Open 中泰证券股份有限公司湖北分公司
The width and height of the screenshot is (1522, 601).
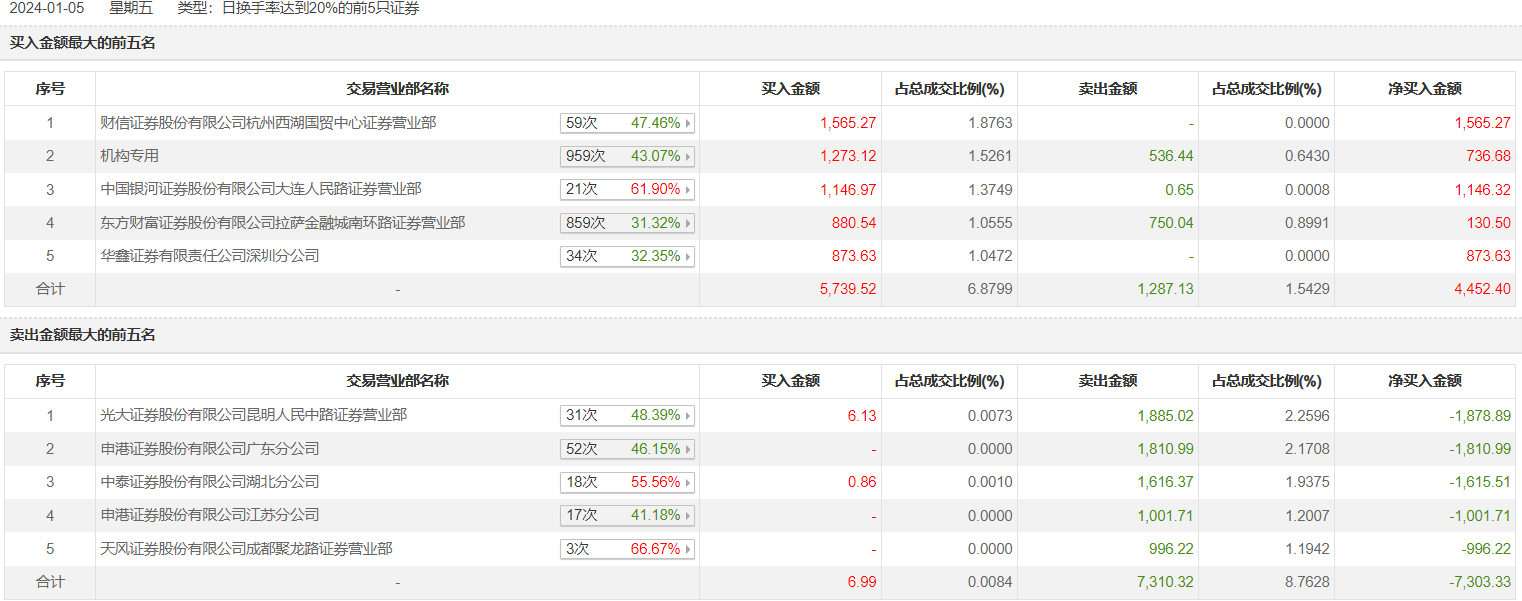pos(210,482)
